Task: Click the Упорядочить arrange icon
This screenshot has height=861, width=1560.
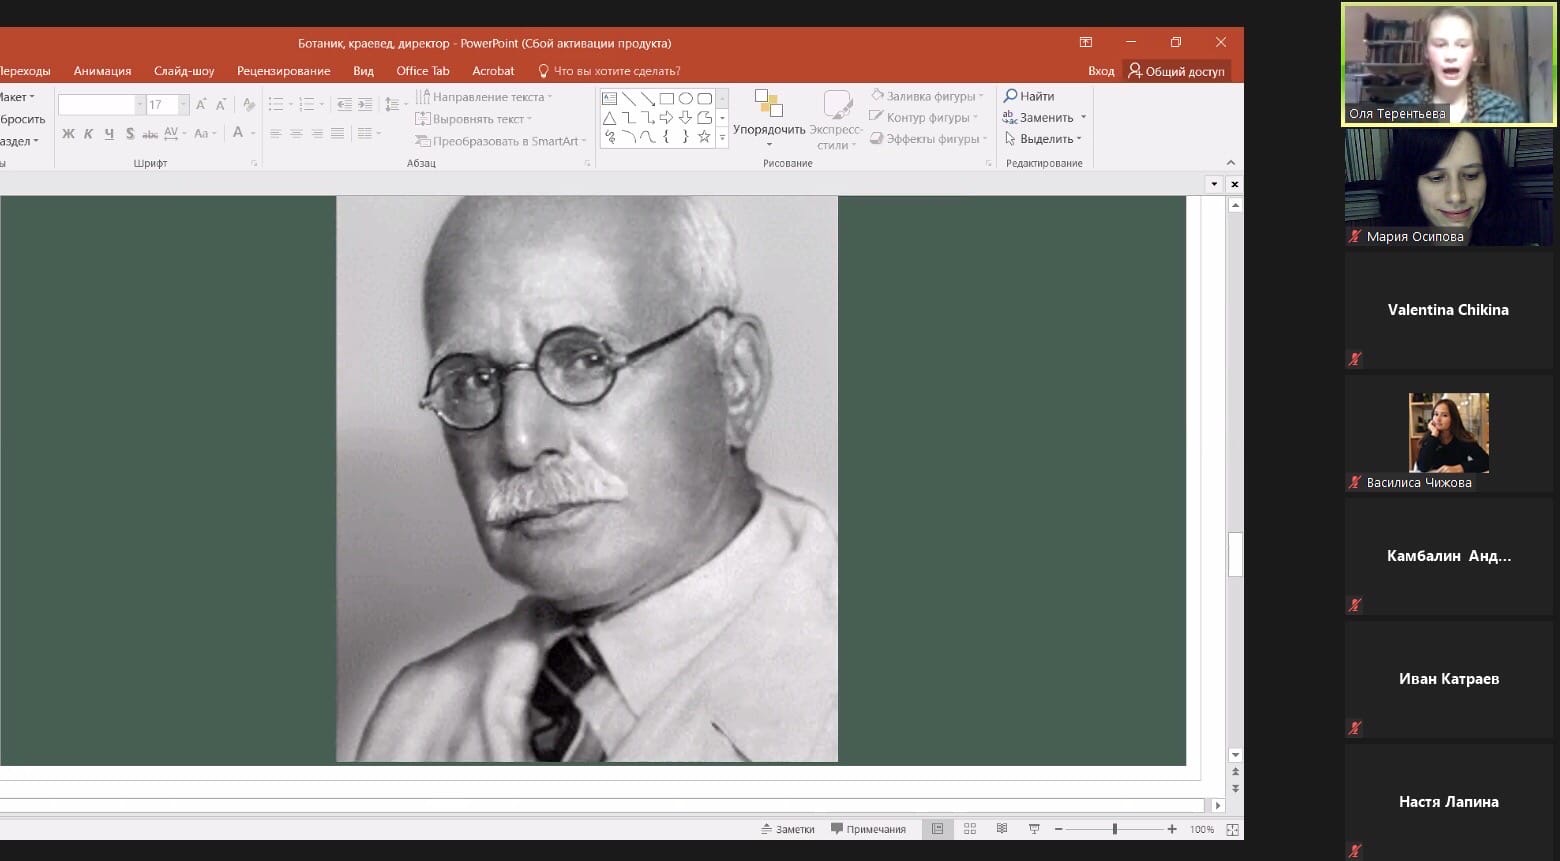Action: 768,106
